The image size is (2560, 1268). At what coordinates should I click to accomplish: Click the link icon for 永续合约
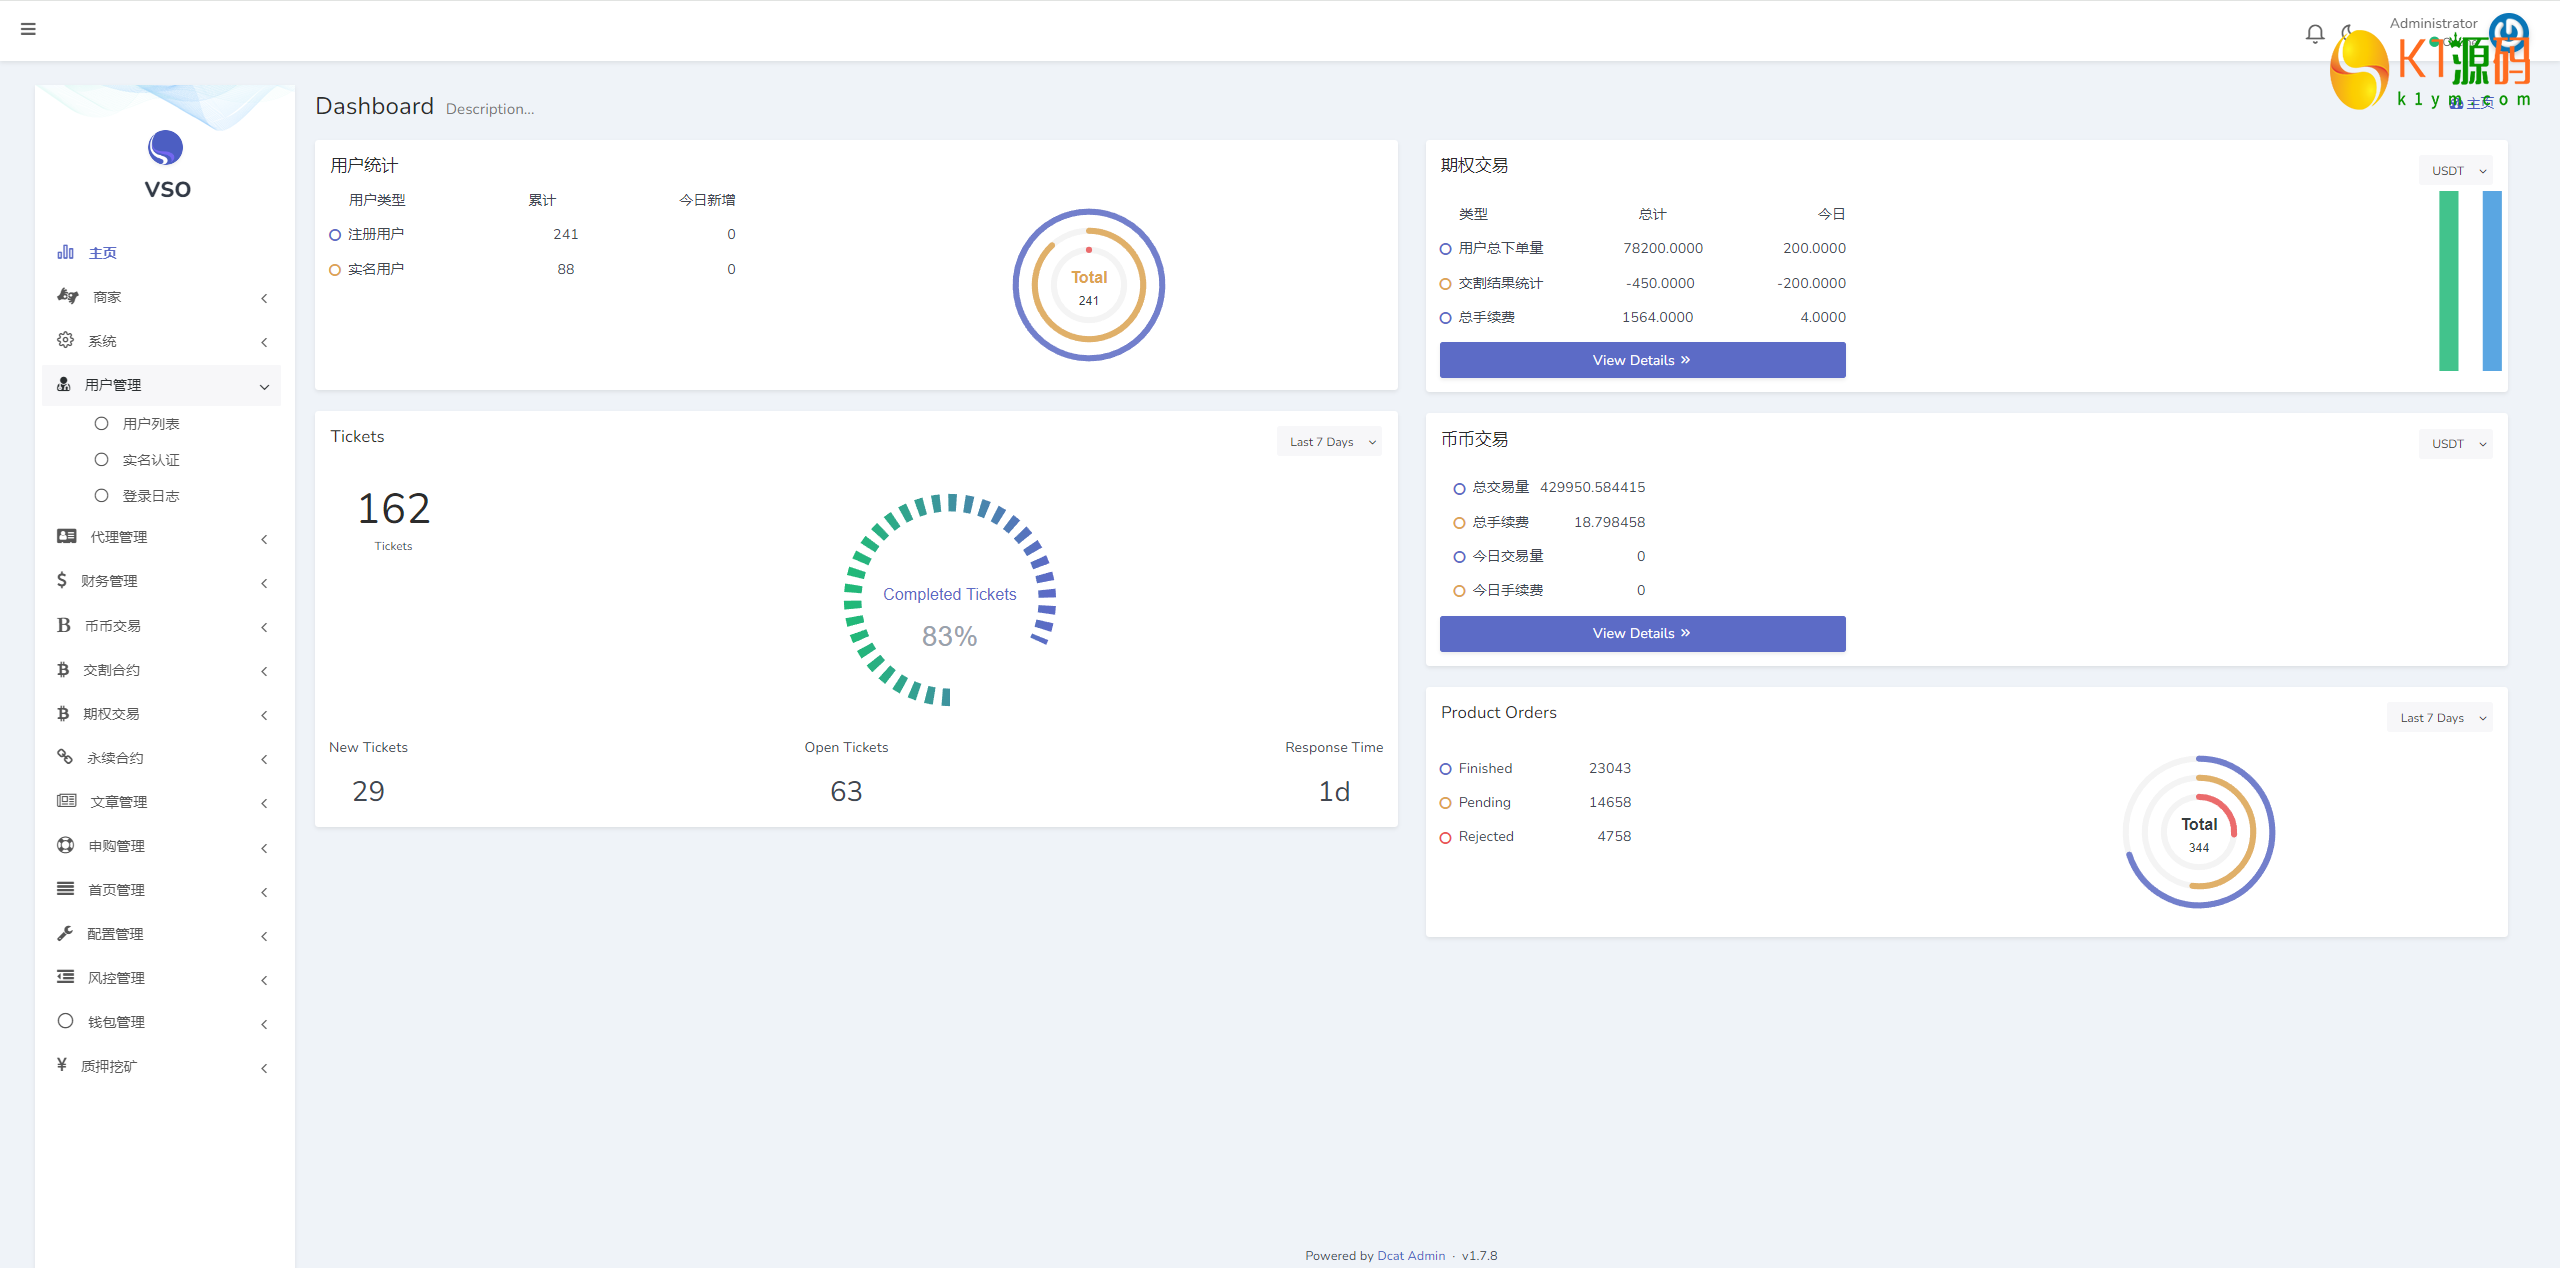(x=65, y=757)
